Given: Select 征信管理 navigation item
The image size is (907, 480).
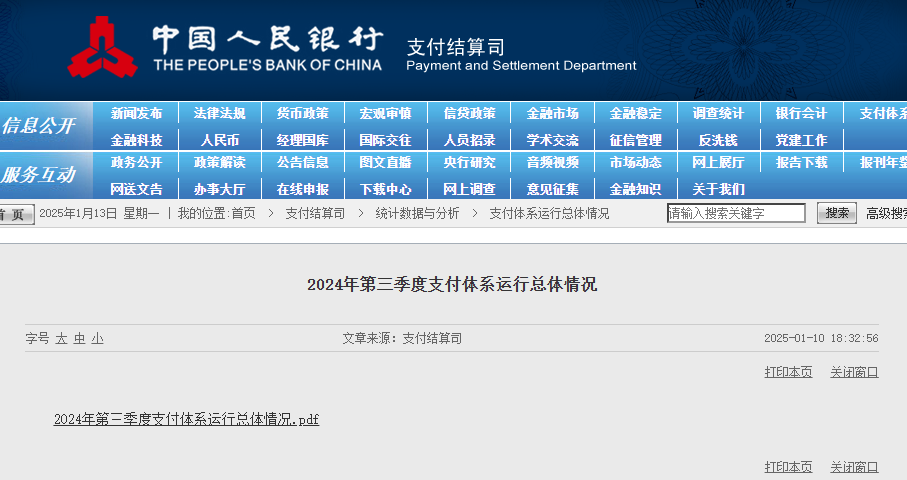Looking at the screenshot, I should pyautogui.click(x=636, y=140).
